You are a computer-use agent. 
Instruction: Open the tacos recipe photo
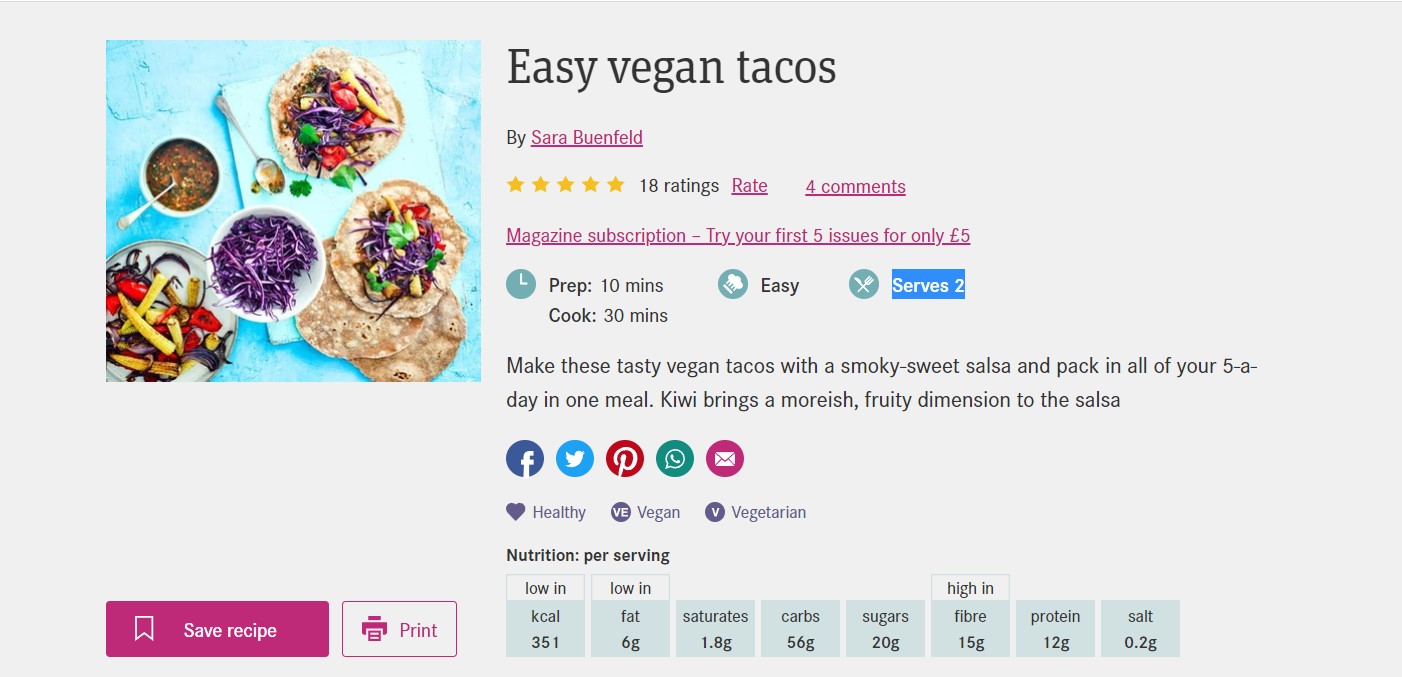(x=293, y=210)
